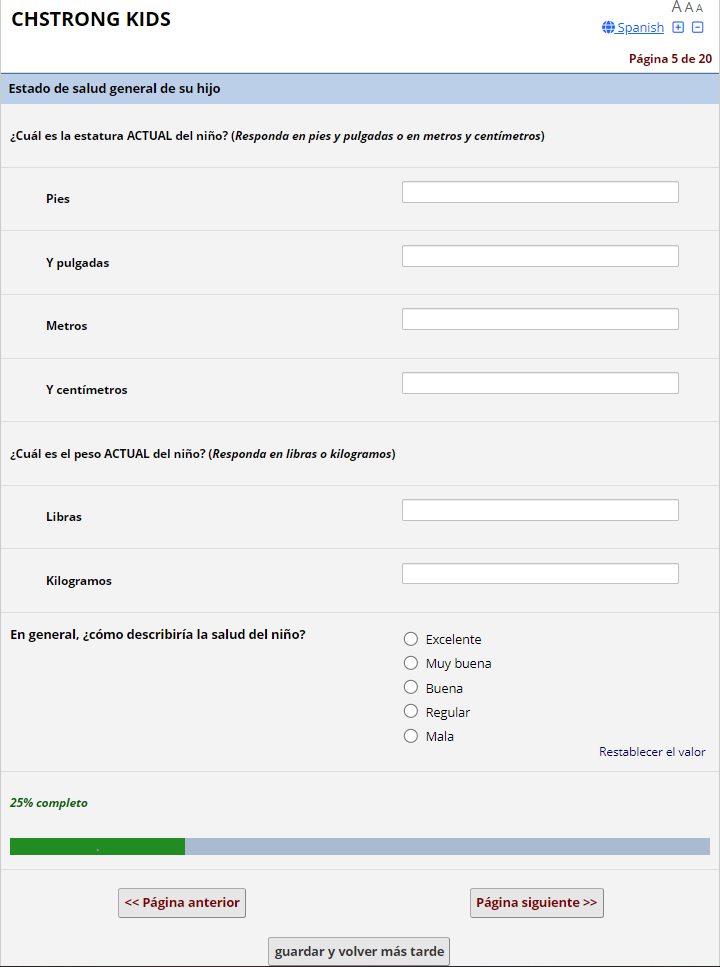Mark the Mala radio button

pyautogui.click(x=410, y=736)
